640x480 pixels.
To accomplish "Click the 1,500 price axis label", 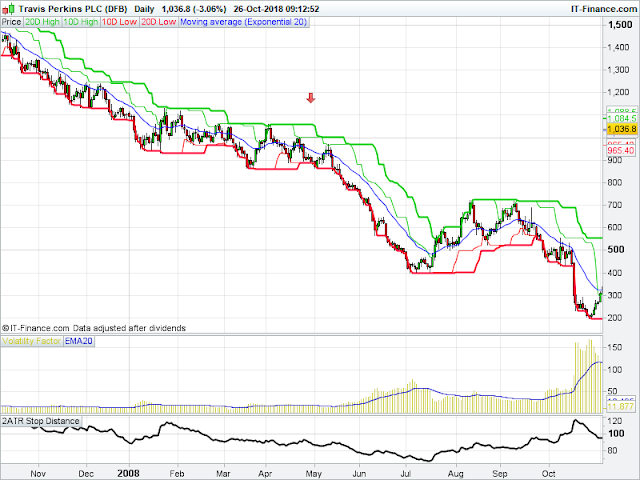I will [x=620, y=25].
